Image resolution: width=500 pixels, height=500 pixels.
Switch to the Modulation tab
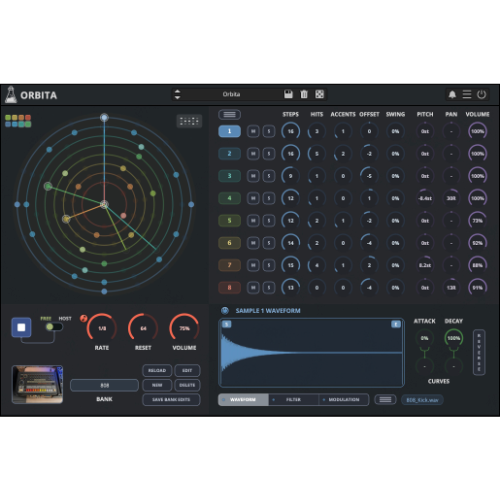[344, 400]
